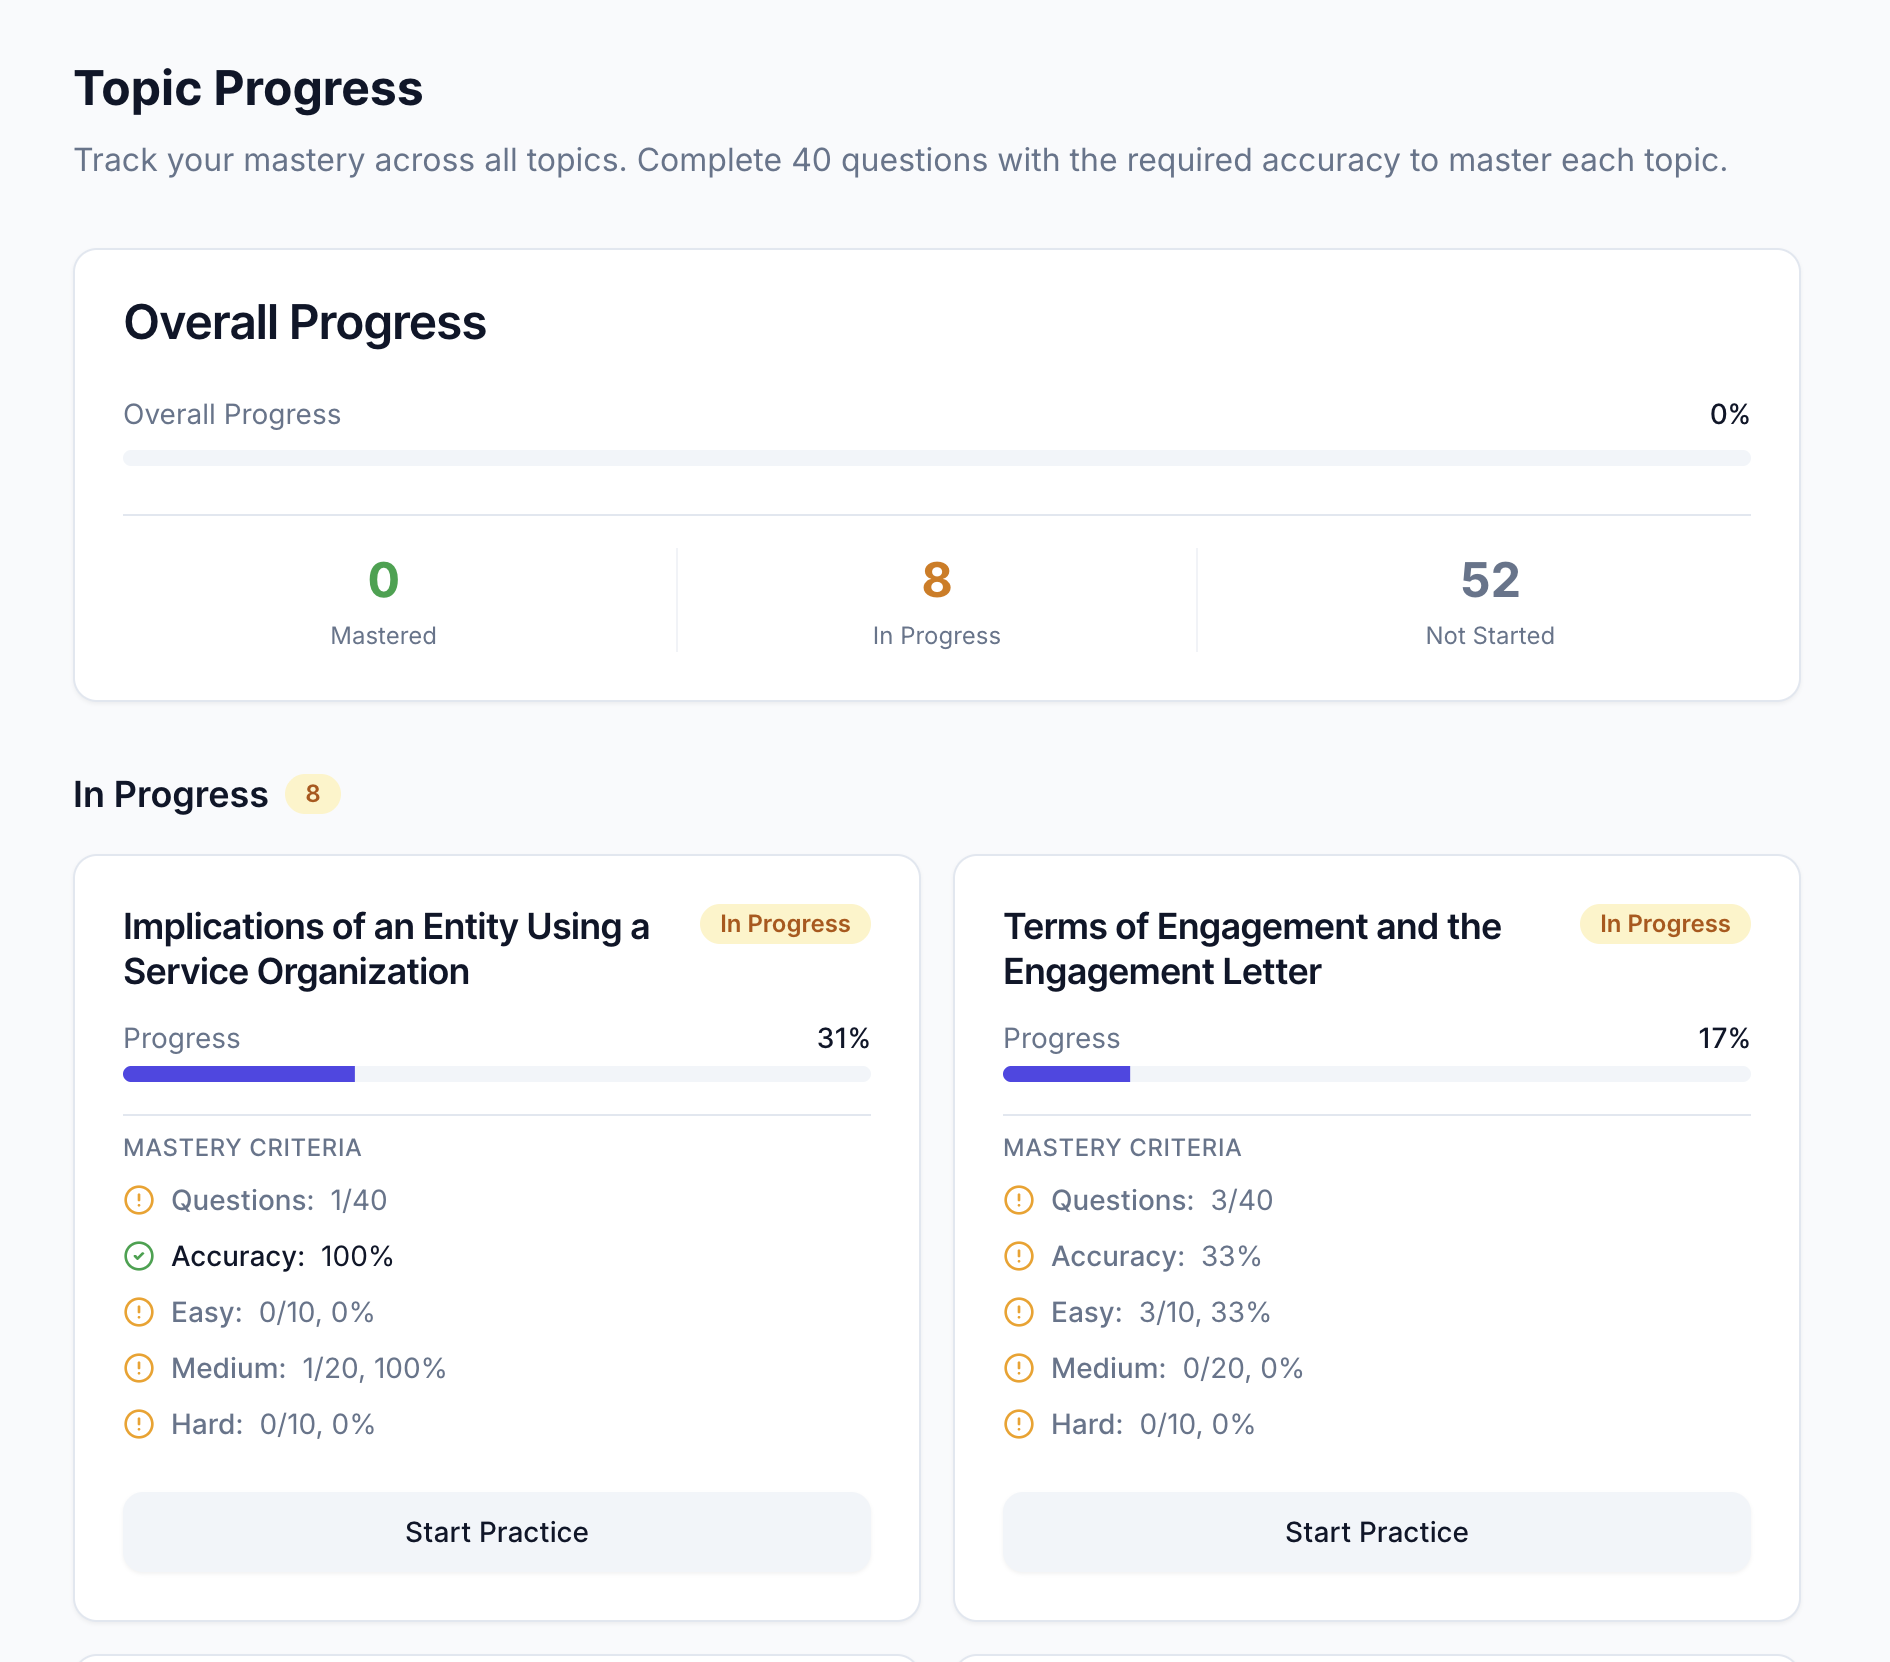Click the alert icon next to Easy 0/10
1890x1662 pixels.
click(x=139, y=1312)
